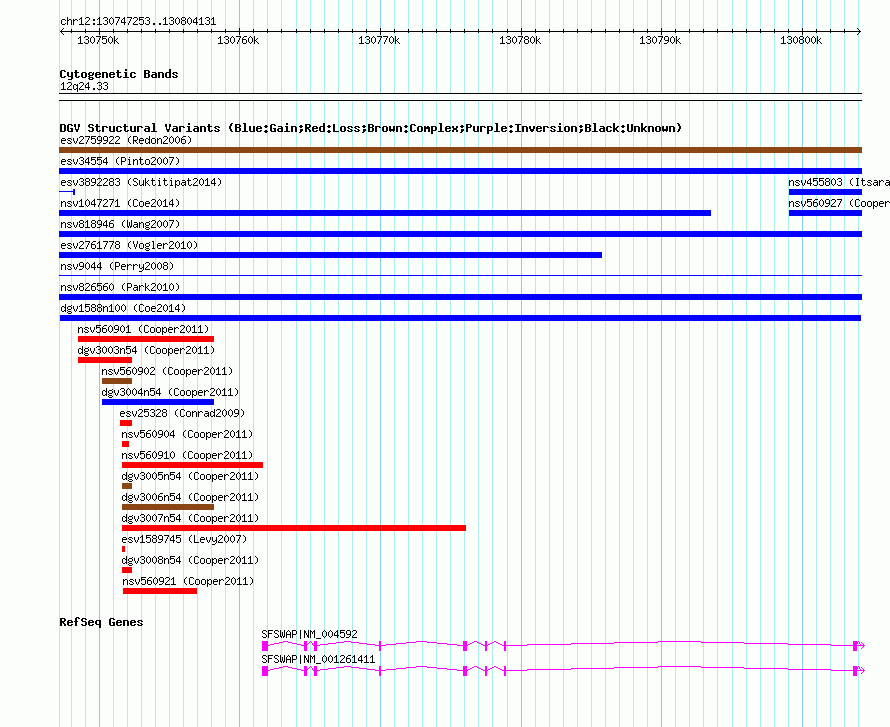The image size is (890, 727).
Task: Click the 130760k ruler position label
Action: [x=238, y=40]
